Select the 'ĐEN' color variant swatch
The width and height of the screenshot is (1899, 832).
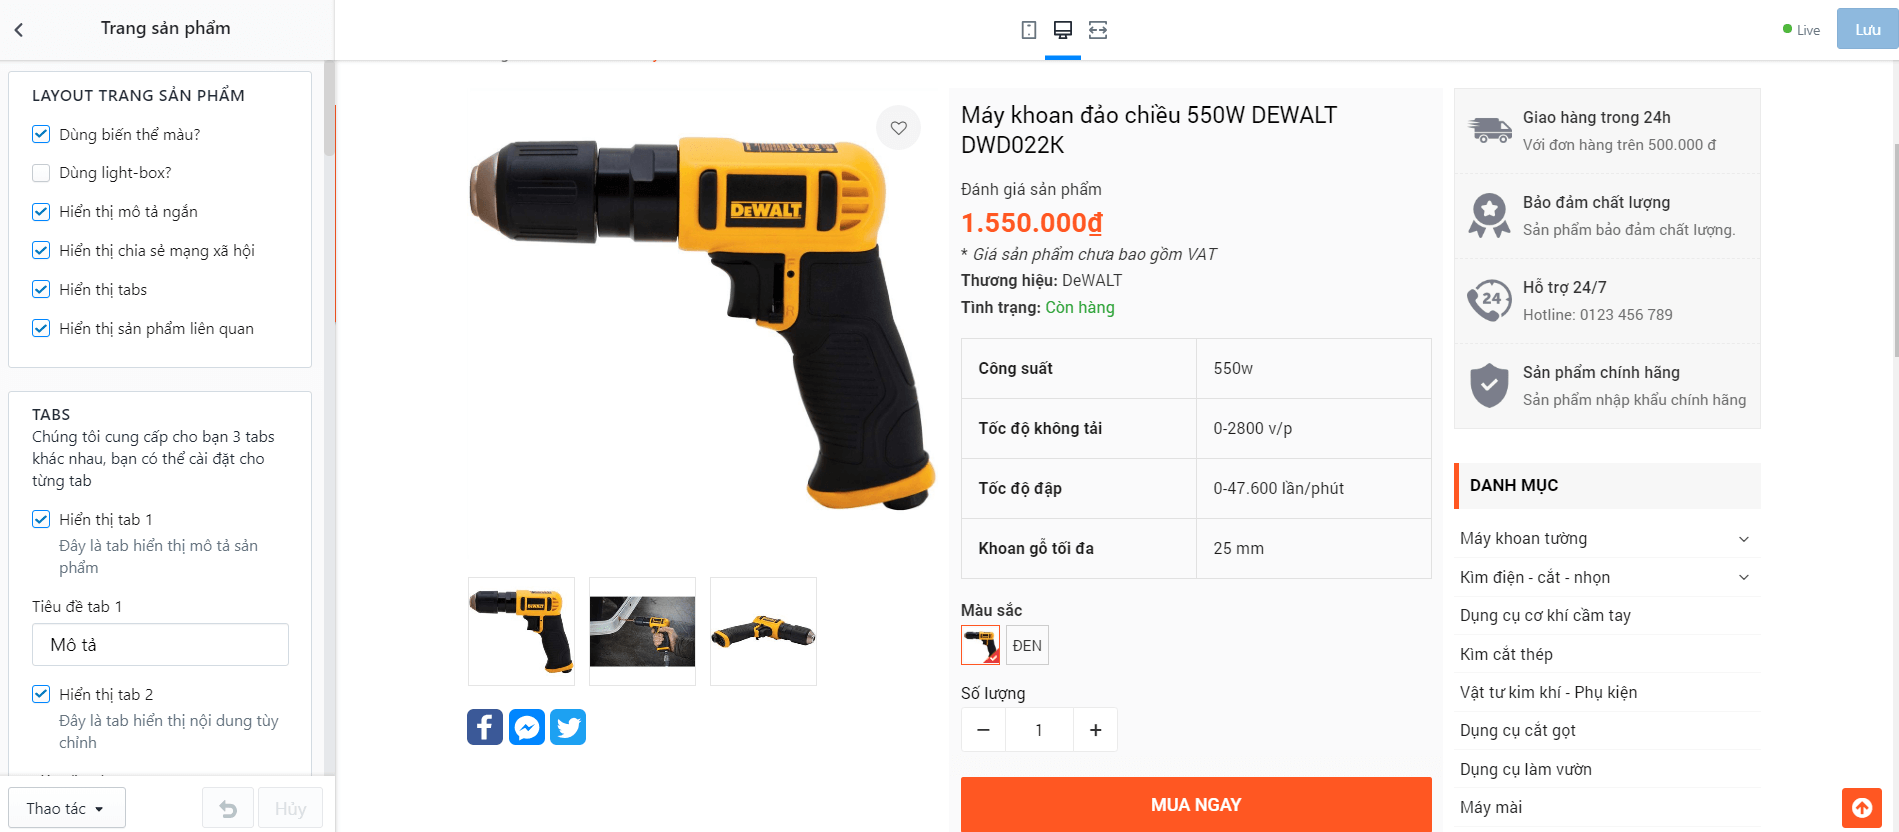tap(1027, 645)
